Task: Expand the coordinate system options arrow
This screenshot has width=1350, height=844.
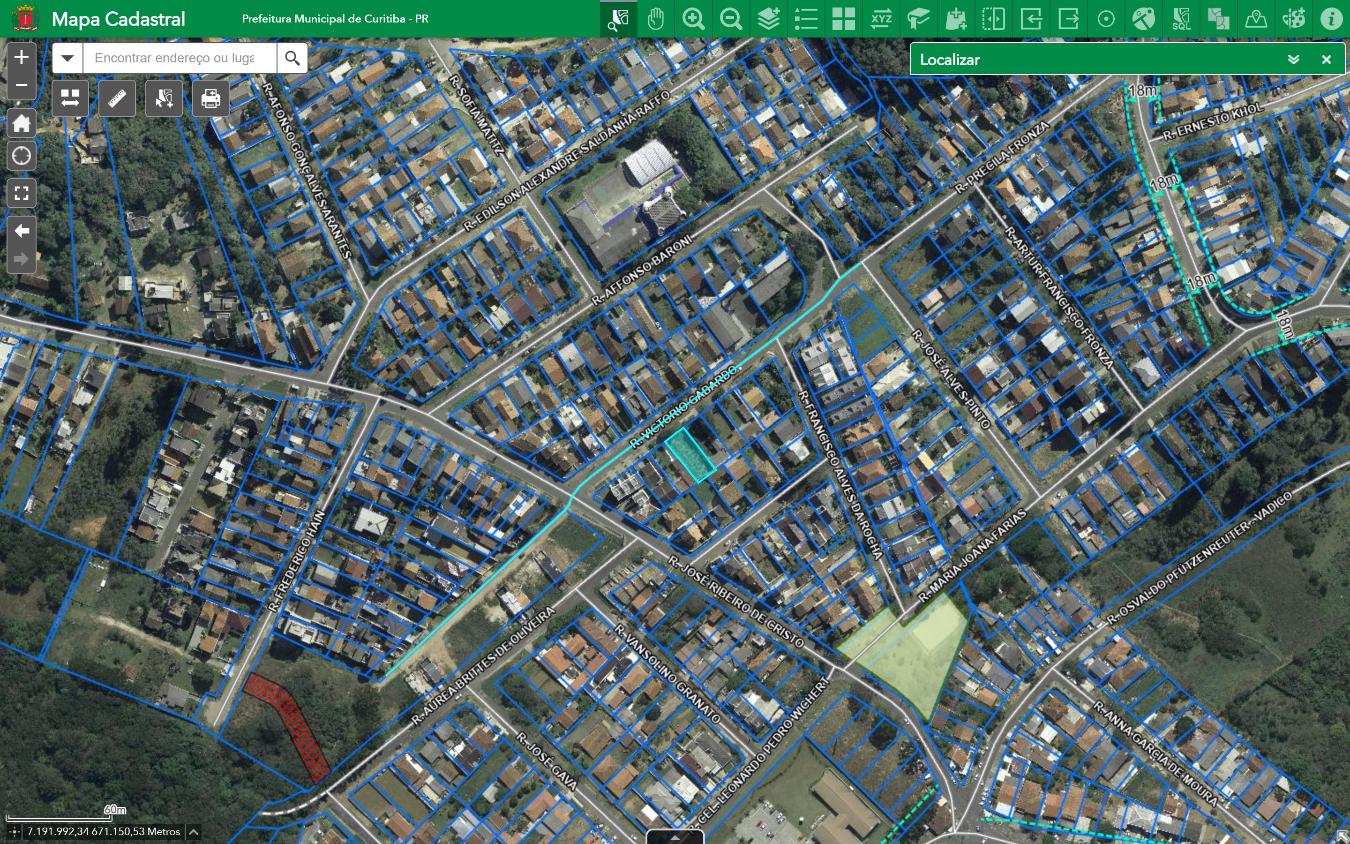Action: point(193,832)
